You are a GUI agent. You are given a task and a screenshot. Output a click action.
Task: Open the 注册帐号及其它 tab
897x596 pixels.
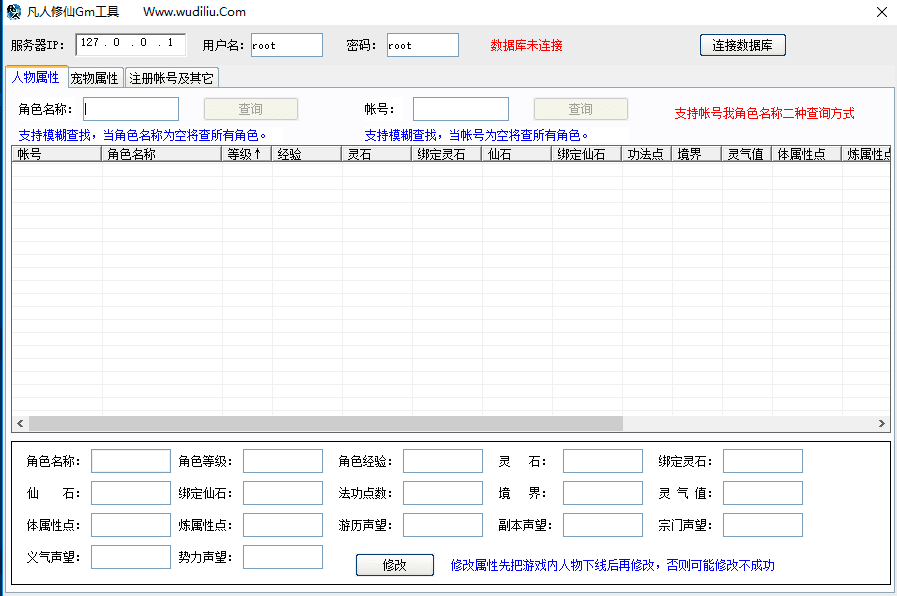171,78
